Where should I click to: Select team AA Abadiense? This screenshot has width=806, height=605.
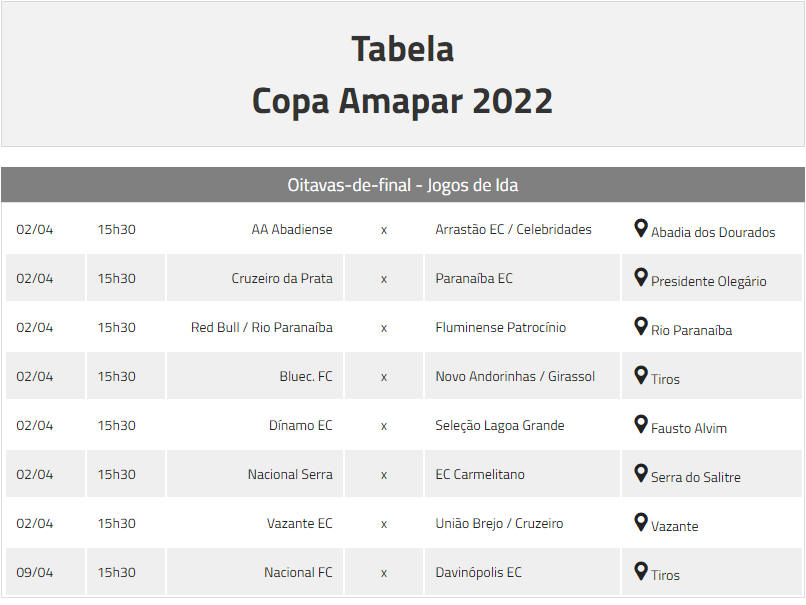291,229
